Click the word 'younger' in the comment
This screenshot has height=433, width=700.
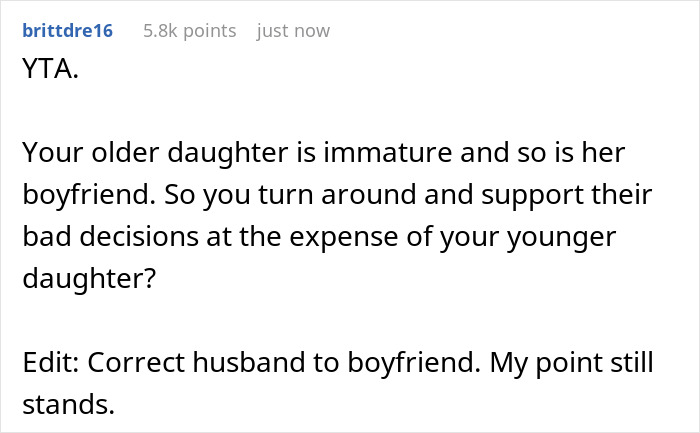562,238
